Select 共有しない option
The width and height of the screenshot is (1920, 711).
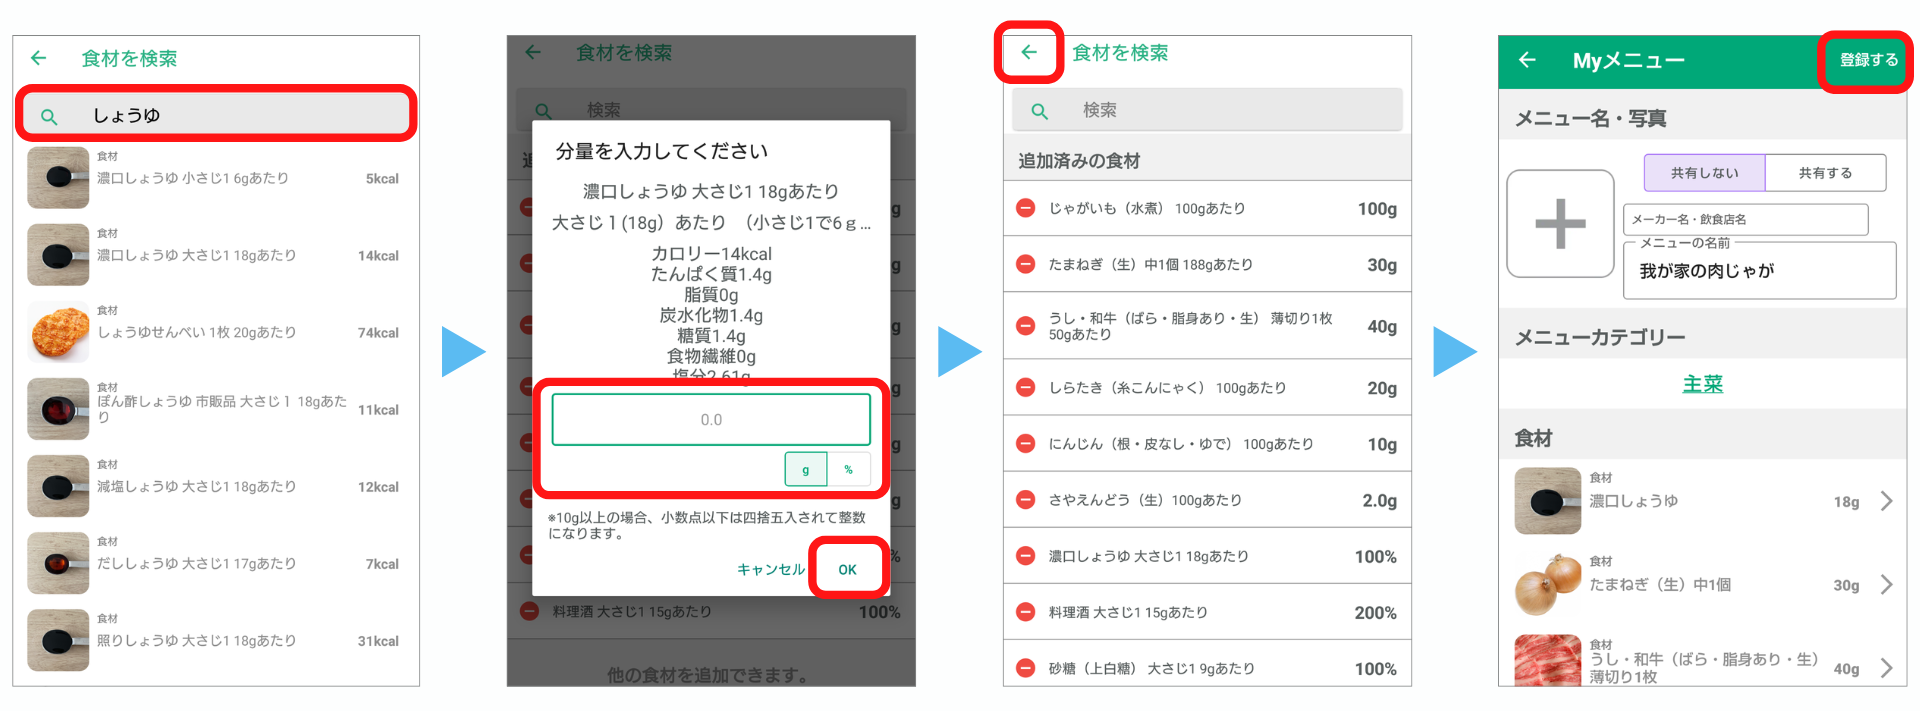pos(1704,173)
